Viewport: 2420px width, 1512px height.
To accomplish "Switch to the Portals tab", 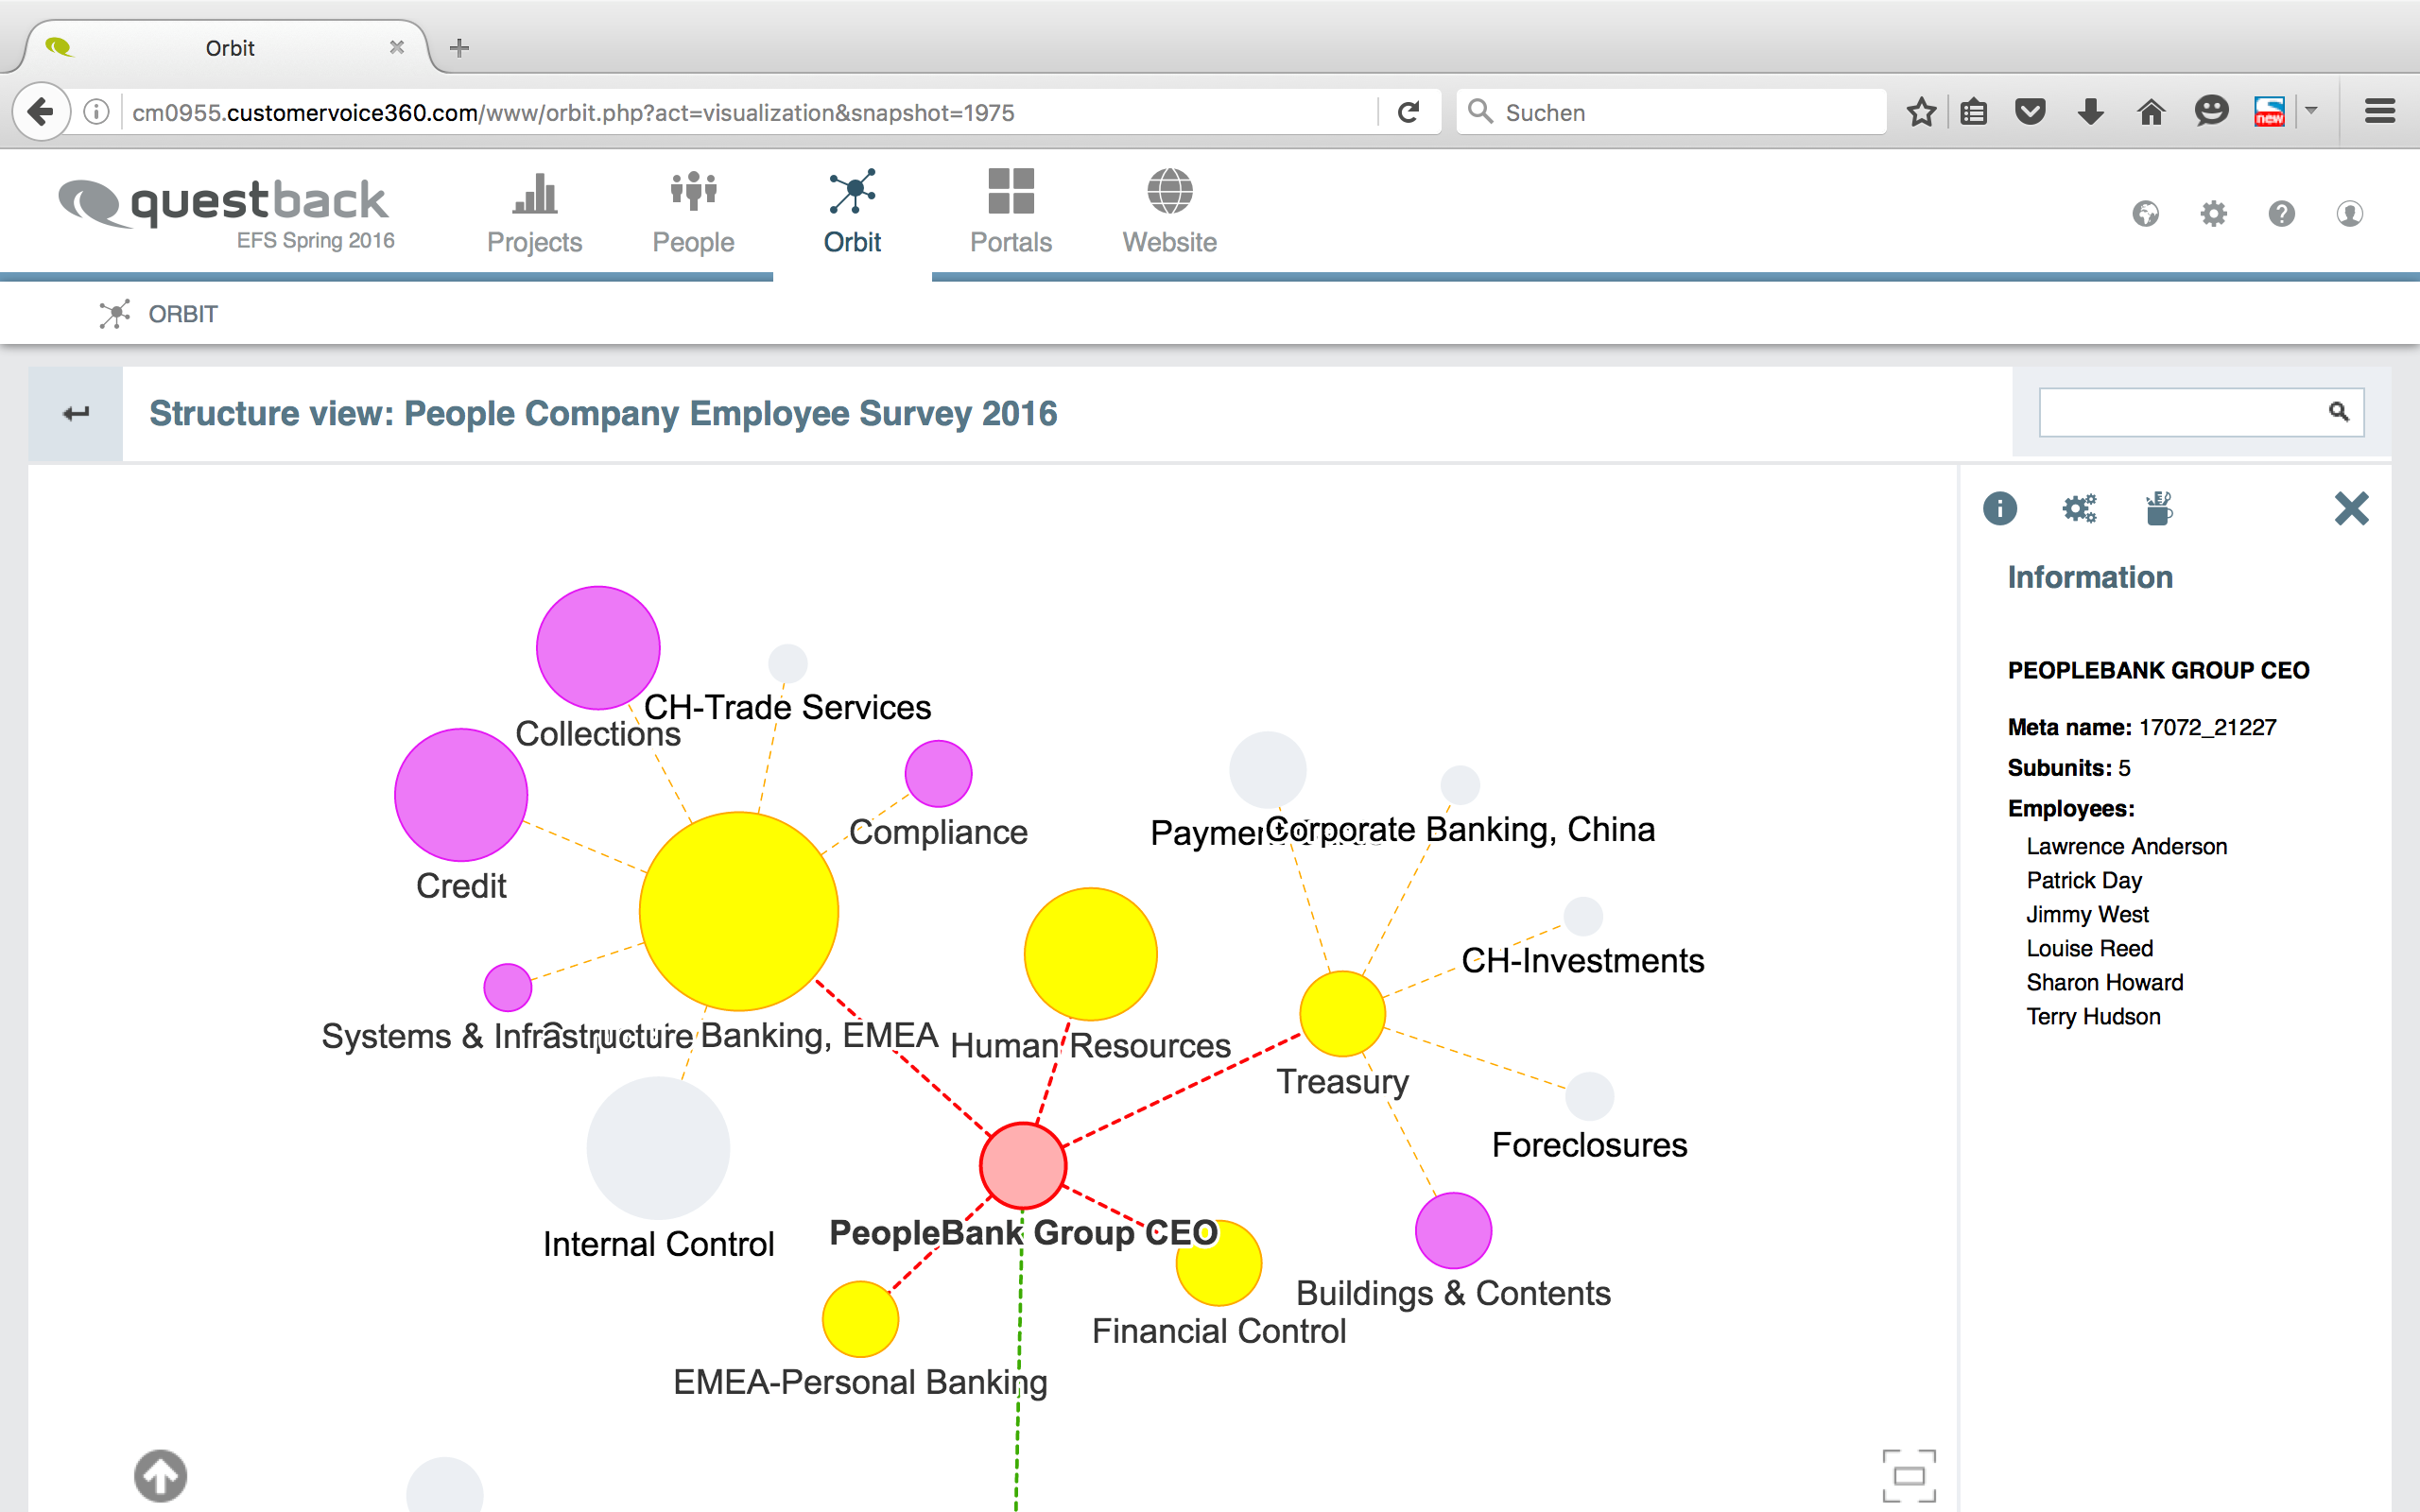I will (1010, 212).
